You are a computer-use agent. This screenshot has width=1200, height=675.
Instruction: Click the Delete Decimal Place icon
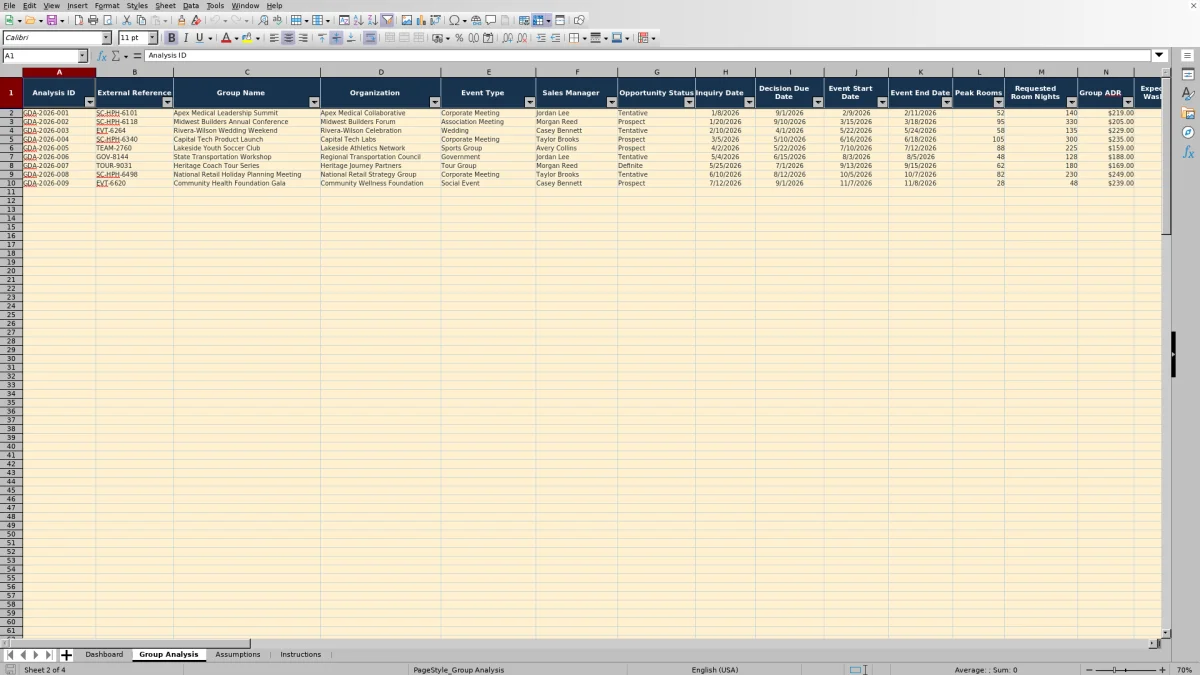coord(522,38)
